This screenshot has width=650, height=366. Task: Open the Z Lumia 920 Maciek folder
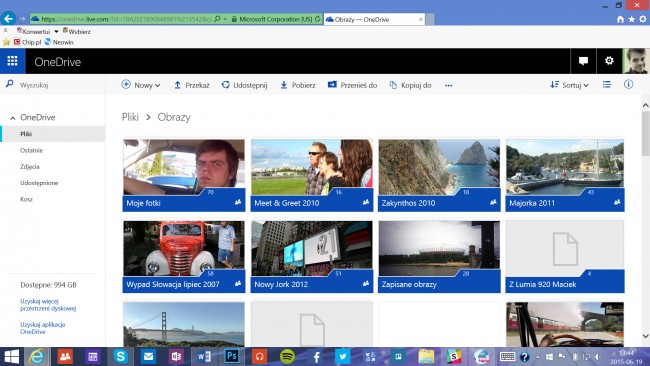click(565, 257)
